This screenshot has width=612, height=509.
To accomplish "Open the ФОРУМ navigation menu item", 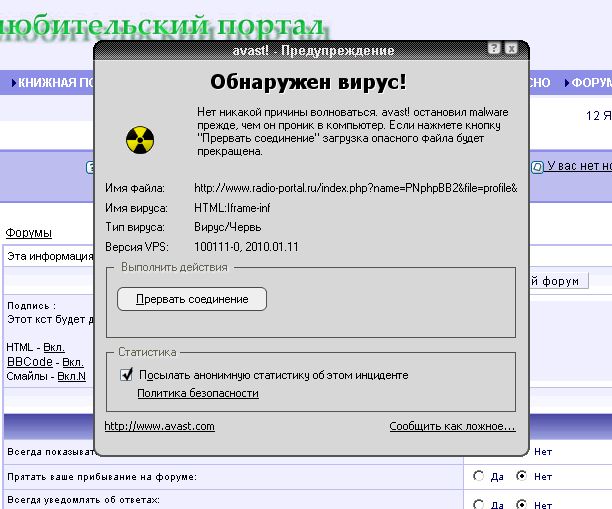I will click(589, 83).
